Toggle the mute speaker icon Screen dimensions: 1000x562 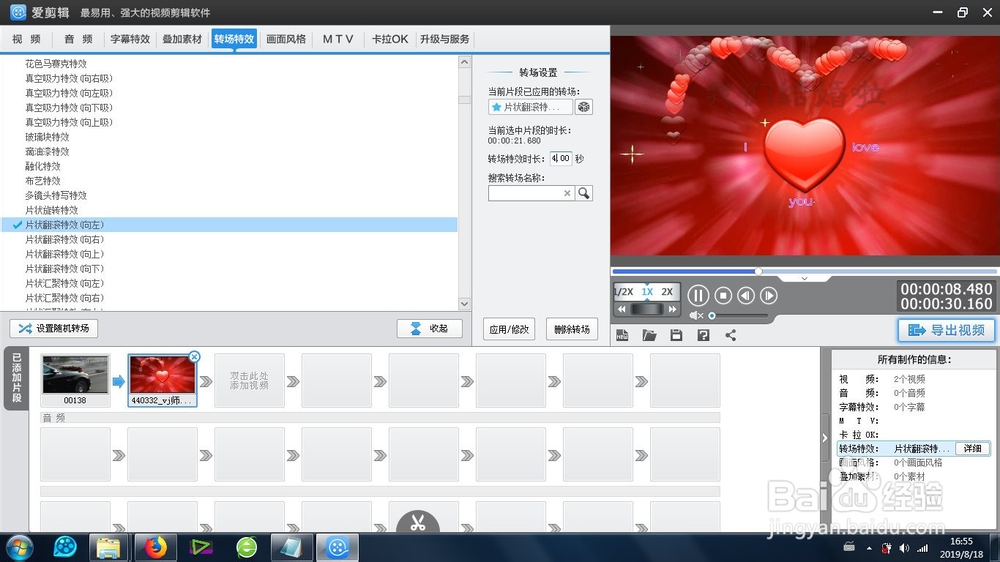click(x=696, y=315)
